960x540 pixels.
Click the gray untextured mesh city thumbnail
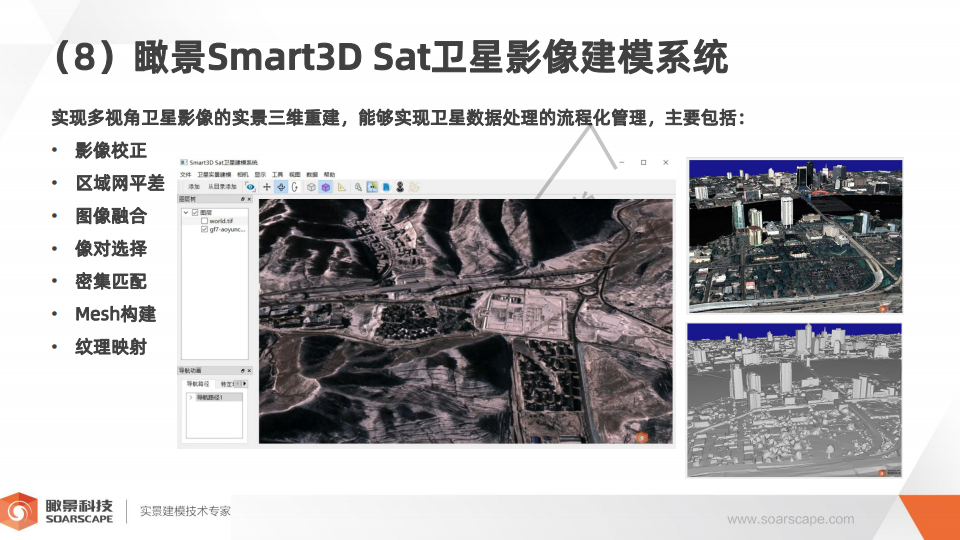click(x=794, y=400)
